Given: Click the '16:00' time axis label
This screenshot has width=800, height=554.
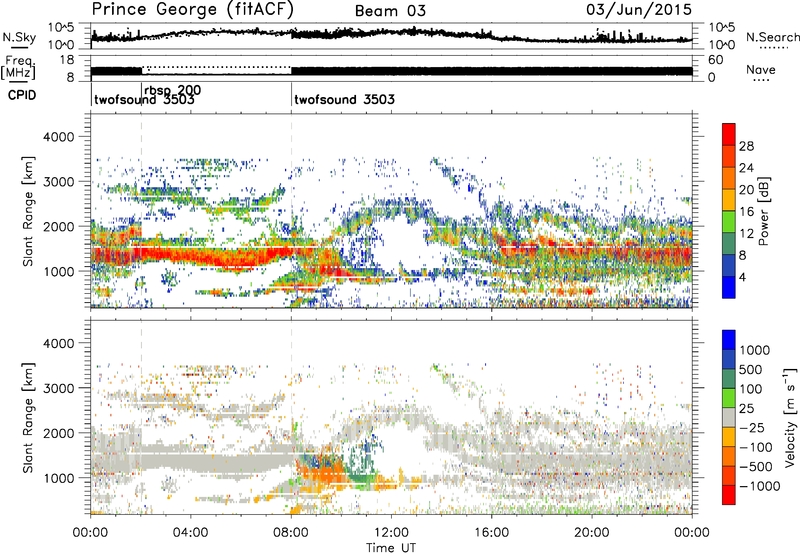Looking at the screenshot, I should 492,533.
